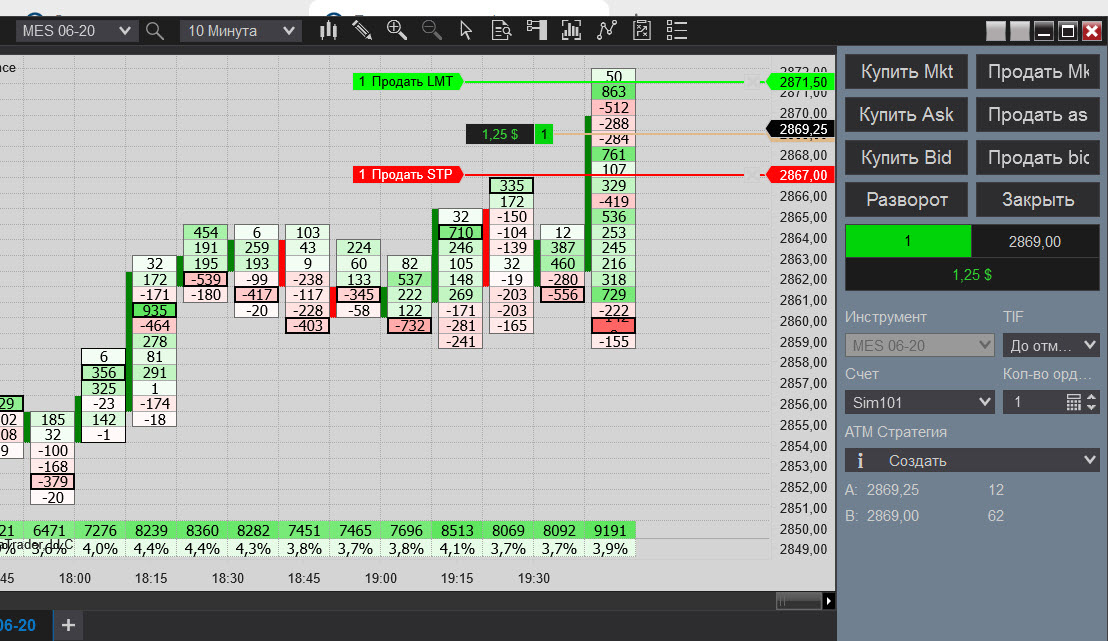The height and width of the screenshot is (641, 1108).
Task: Open the Инструмент MES 06-20 dropdown
Action: pyautogui.click(x=919, y=346)
